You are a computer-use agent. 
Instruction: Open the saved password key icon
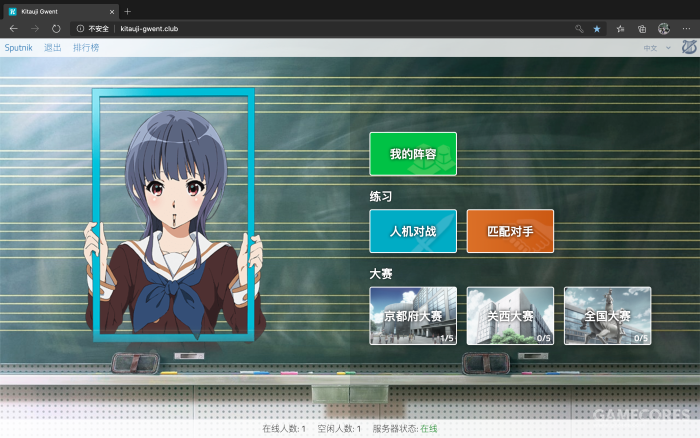(x=579, y=29)
